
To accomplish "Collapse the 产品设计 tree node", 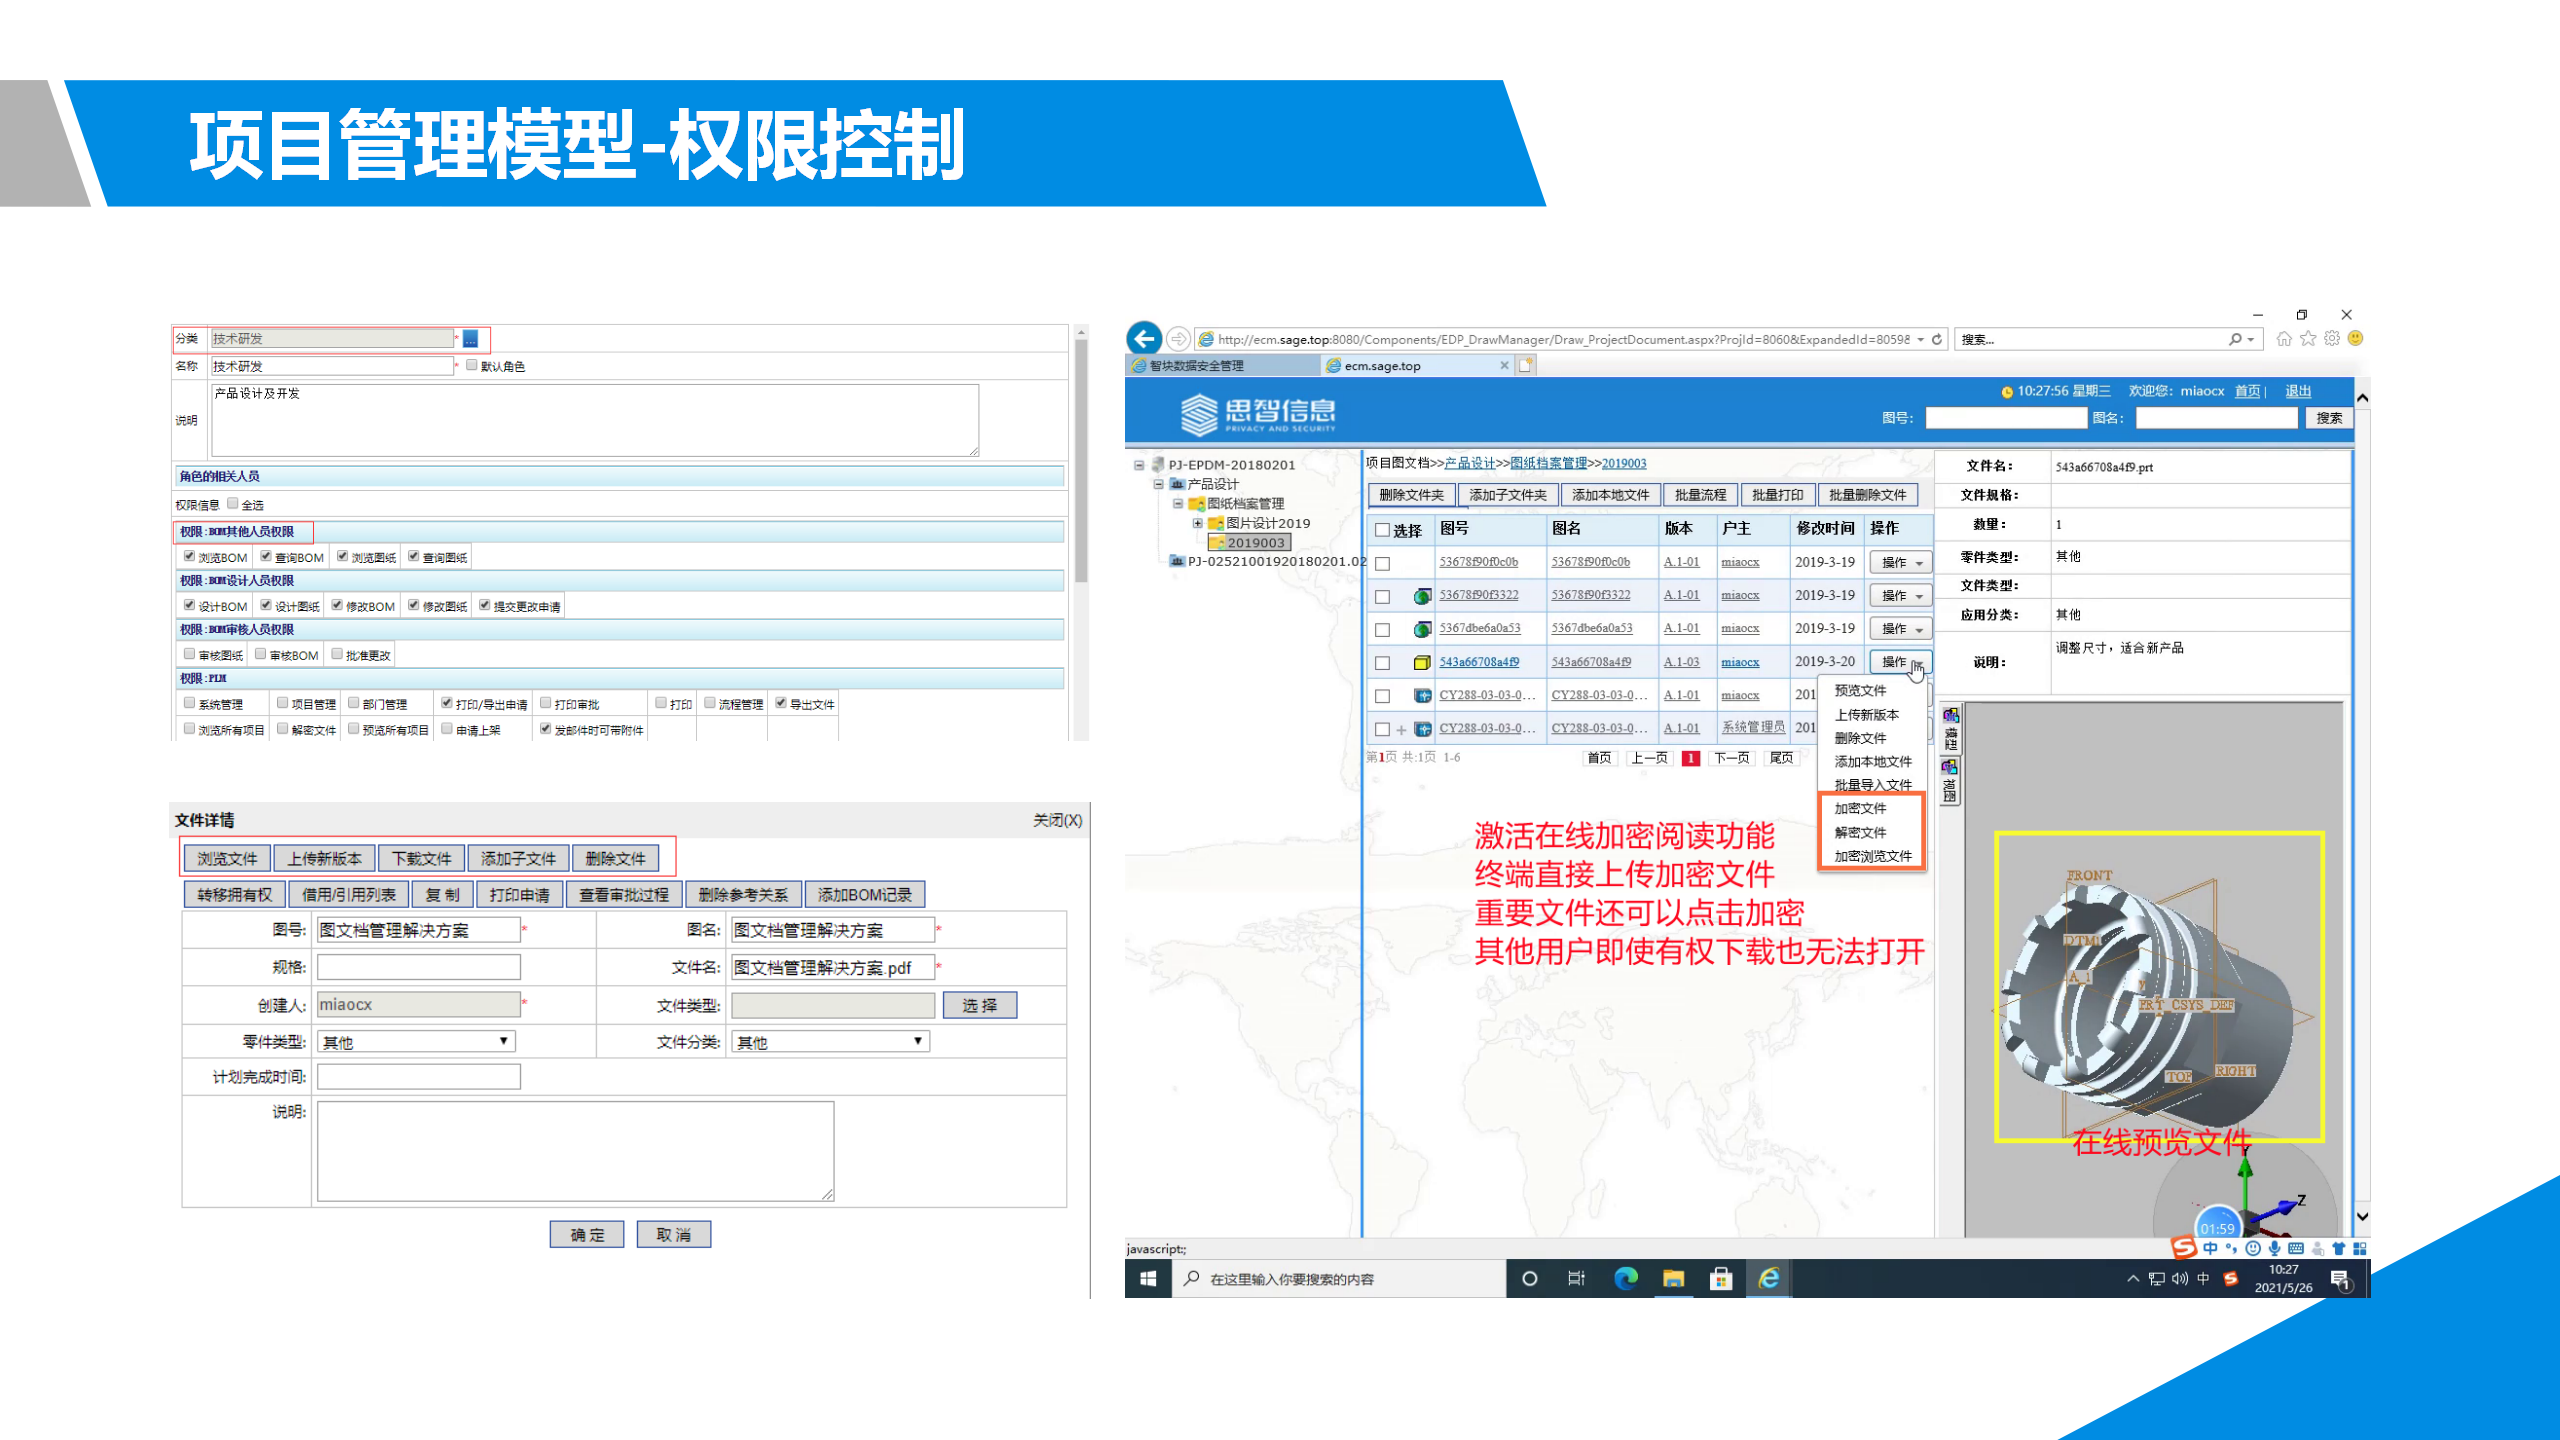I will tap(1158, 484).
